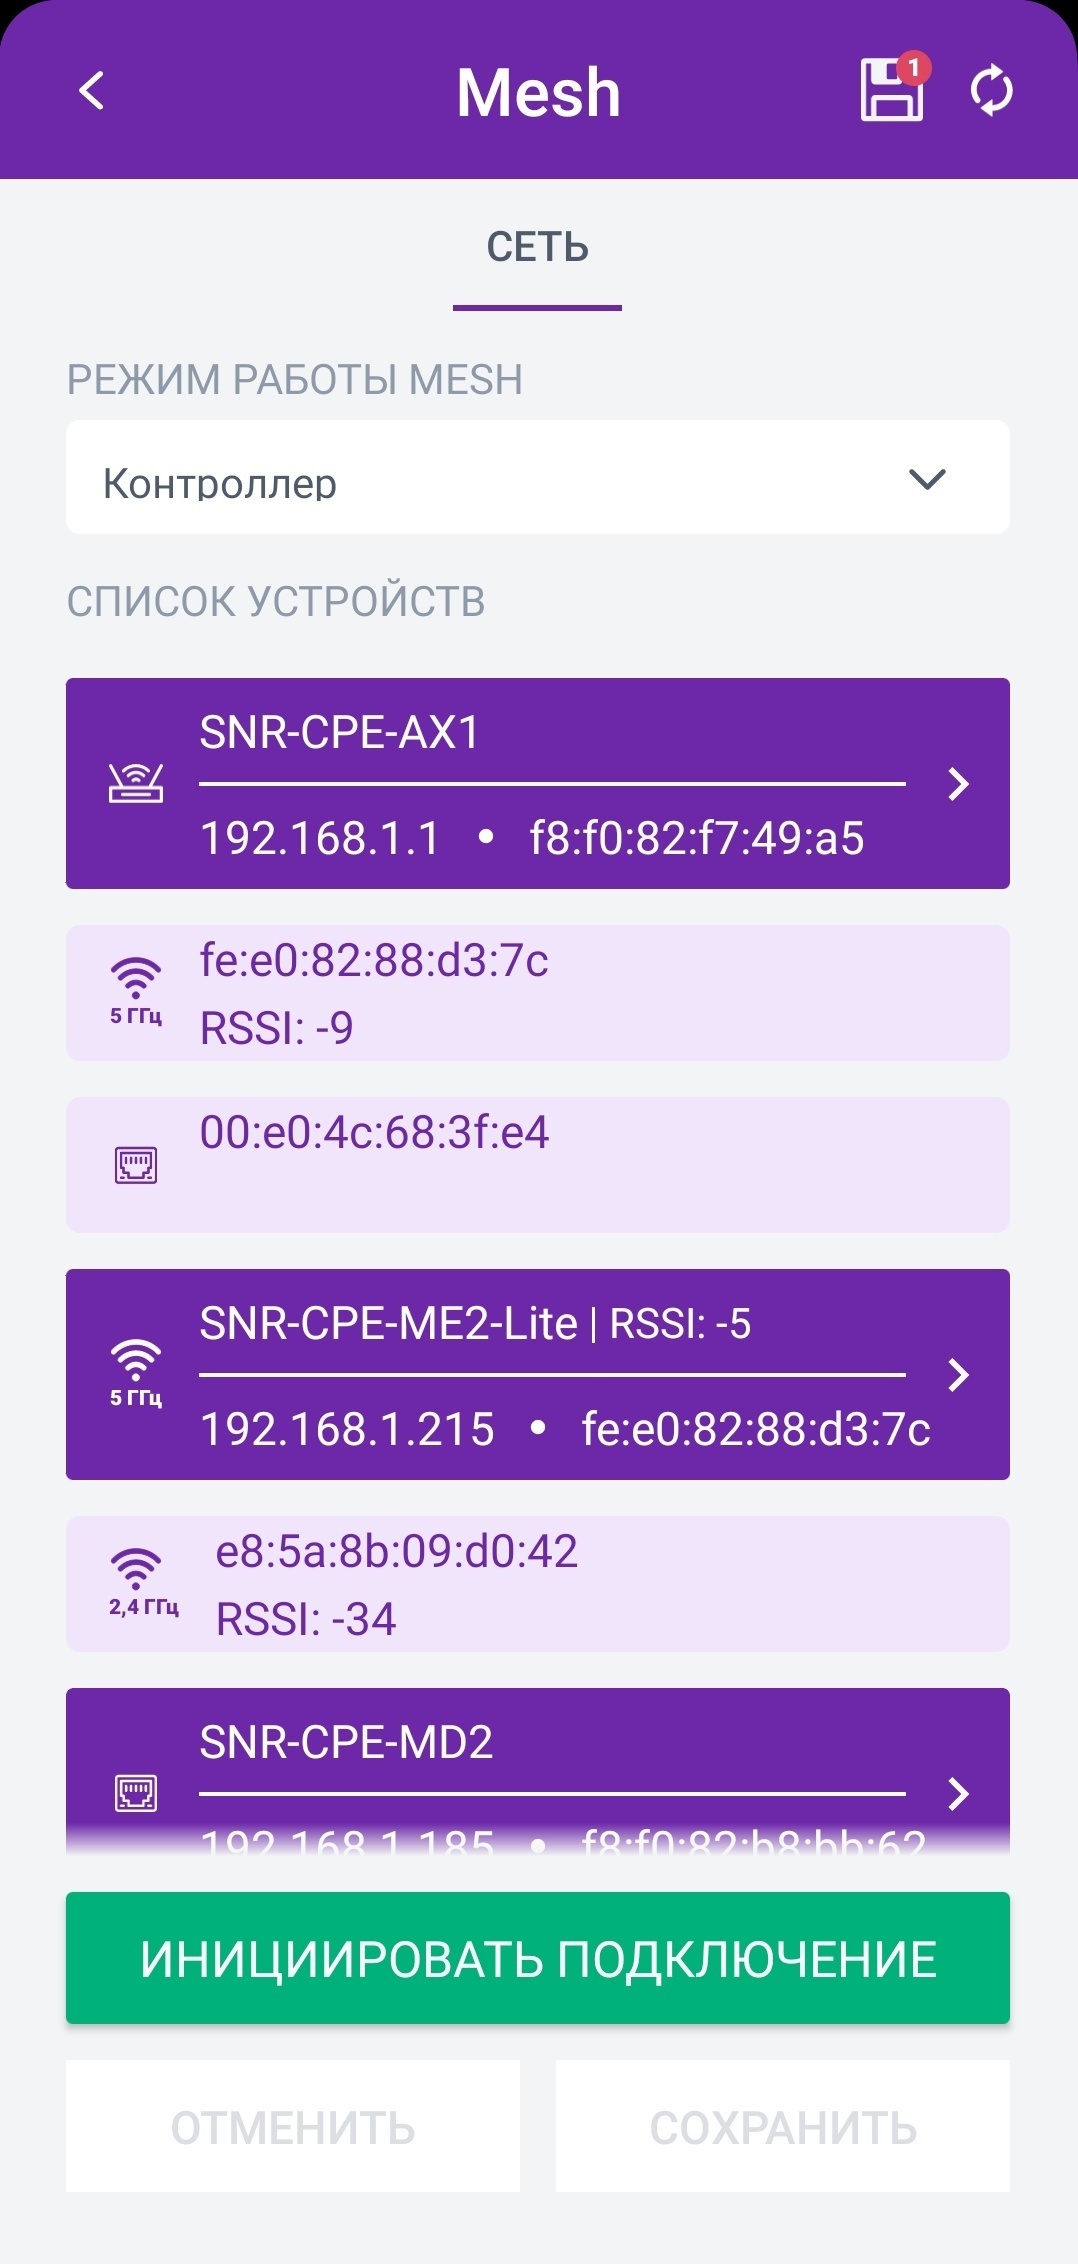This screenshot has width=1078, height=2264.
Task: Open the Mesh mode dropdown showing Контроллер
Action: pyautogui.click(x=538, y=478)
